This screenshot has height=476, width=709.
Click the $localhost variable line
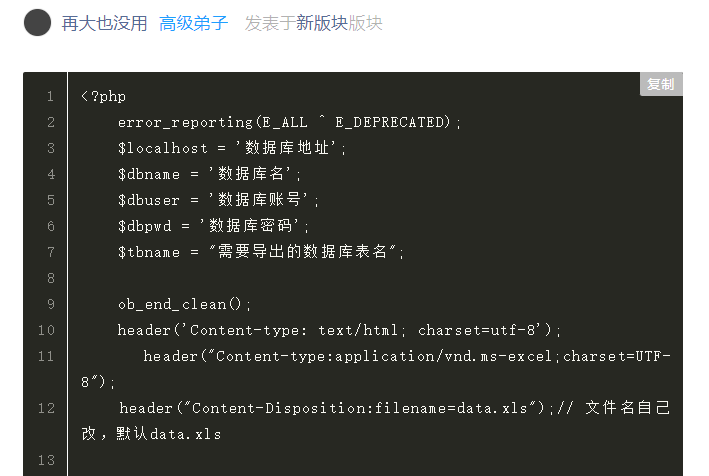pos(232,148)
